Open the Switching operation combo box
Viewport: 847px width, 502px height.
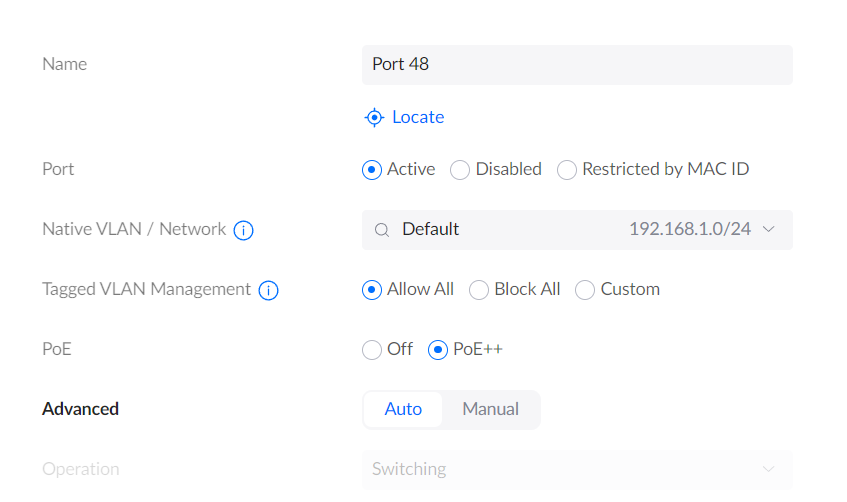[x=577, y=470]
